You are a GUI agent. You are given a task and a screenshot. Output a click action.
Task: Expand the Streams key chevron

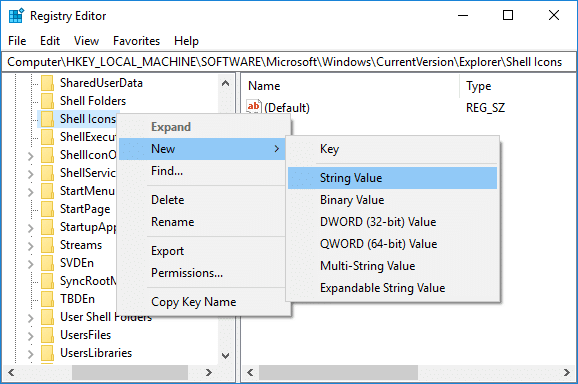click(31, 245)
